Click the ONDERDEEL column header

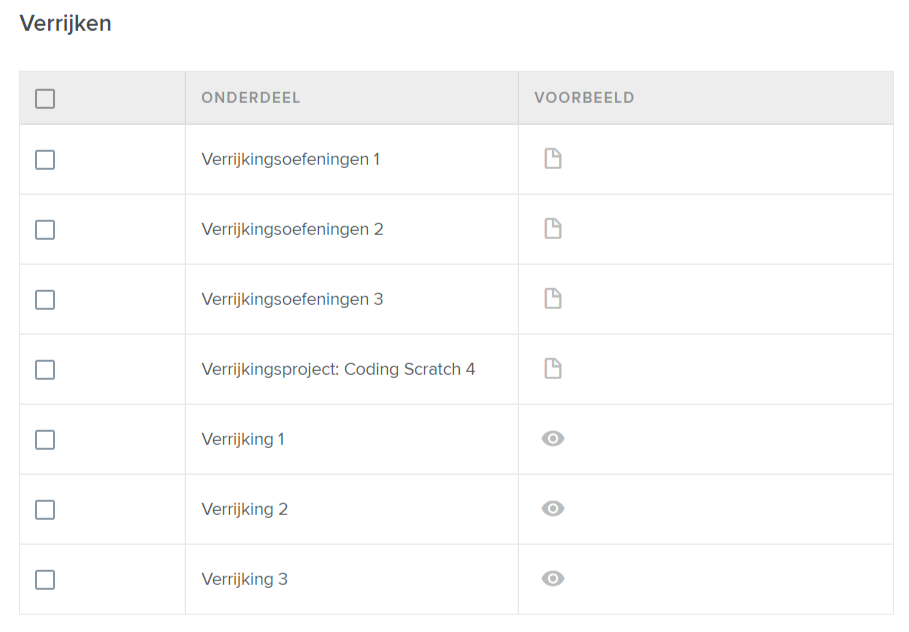pyautogui.click(x=251, y=98)
